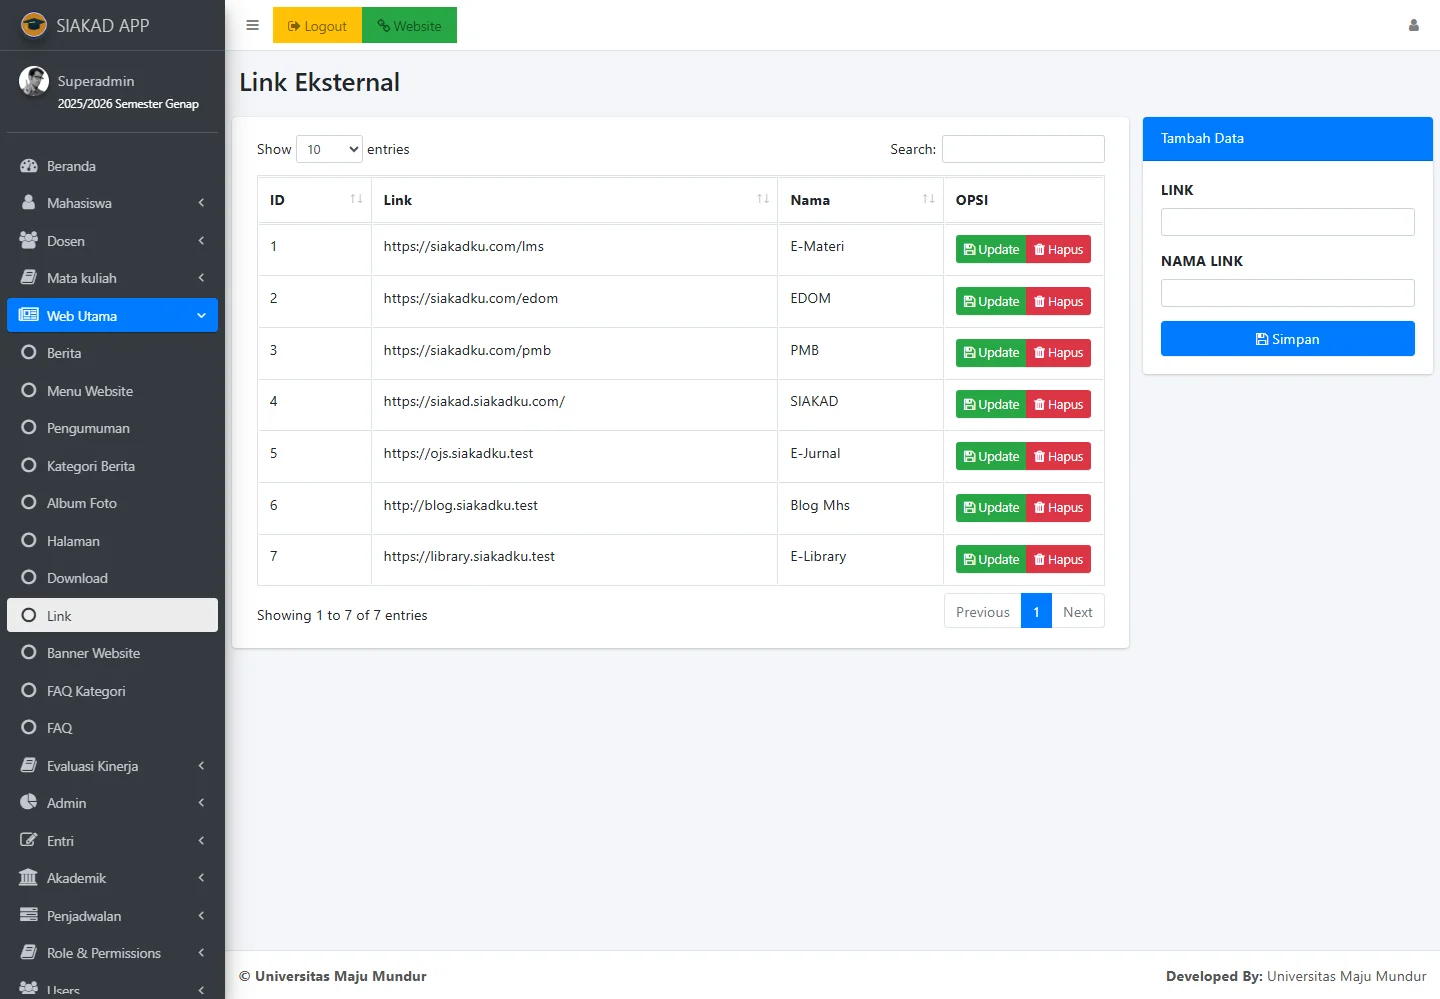Click the hamburger sidebar toggle icon

[x=252, y=26]
